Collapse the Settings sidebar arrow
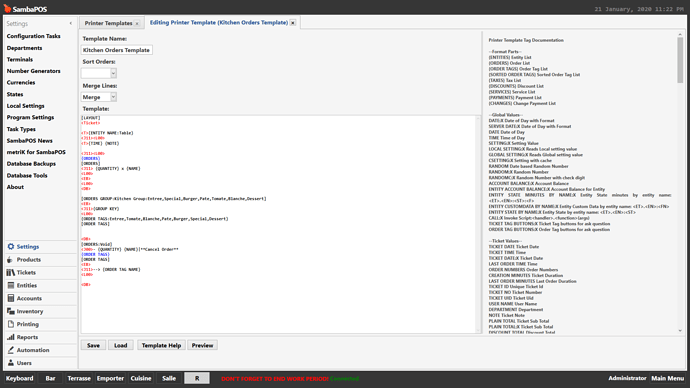Viewport: 690px width, 388px height. [x=71, y=23]
